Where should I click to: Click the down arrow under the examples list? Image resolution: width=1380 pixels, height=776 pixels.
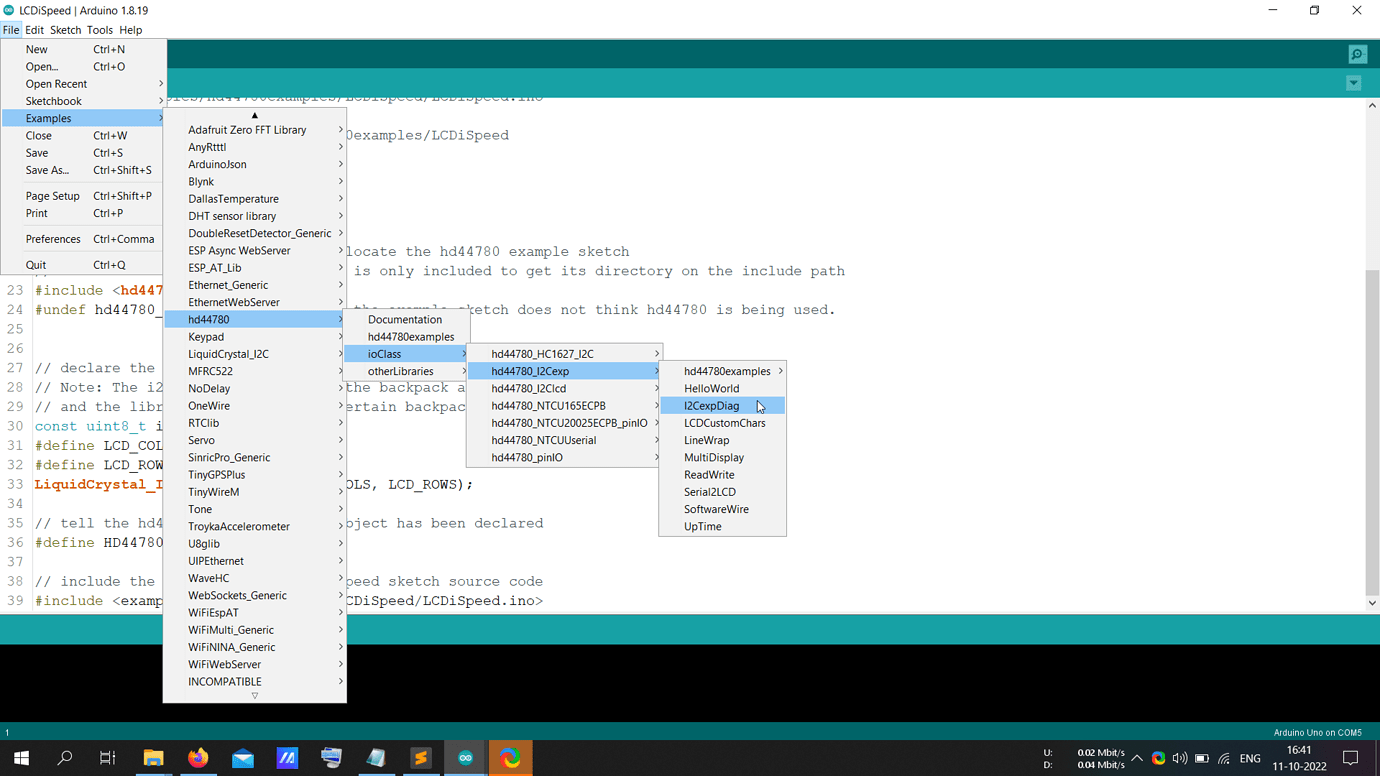[255, 696]
